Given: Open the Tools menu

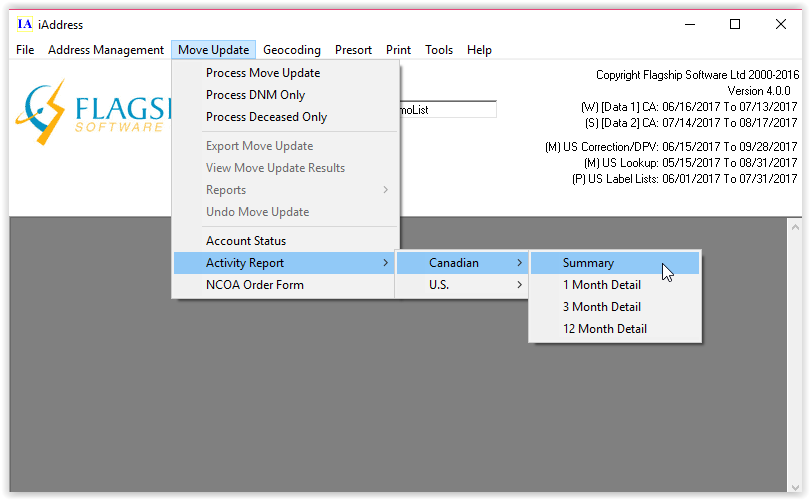Looking at the screenshot, I should click(x=439, y=50).
